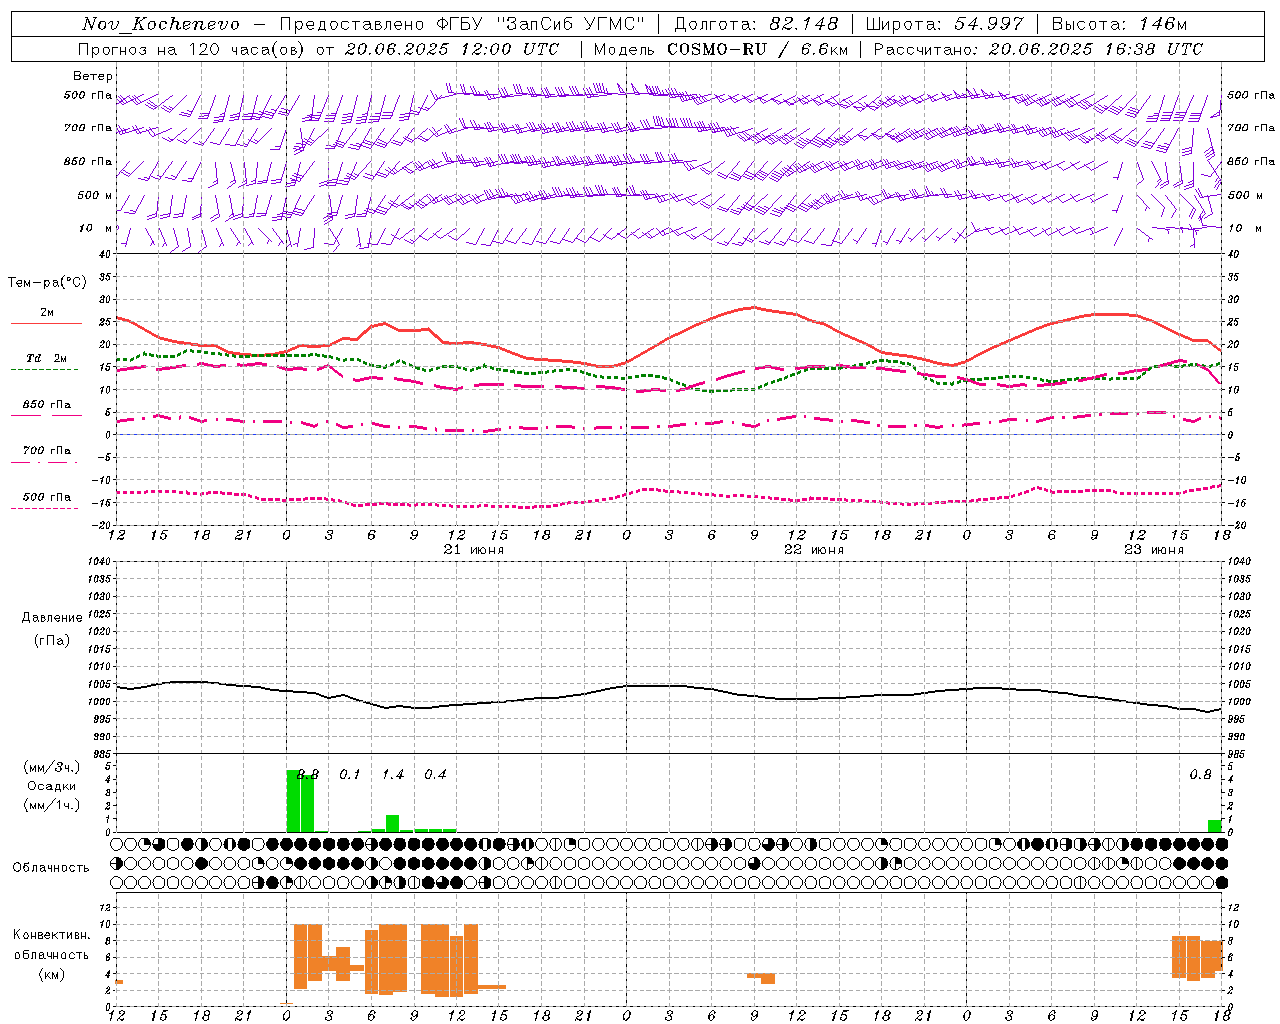Image resolution: width=1280 pixels, height=1024 pixels.
Task: Click the dotted line sample under 500 гПа legend
Action: pos(46,508)
